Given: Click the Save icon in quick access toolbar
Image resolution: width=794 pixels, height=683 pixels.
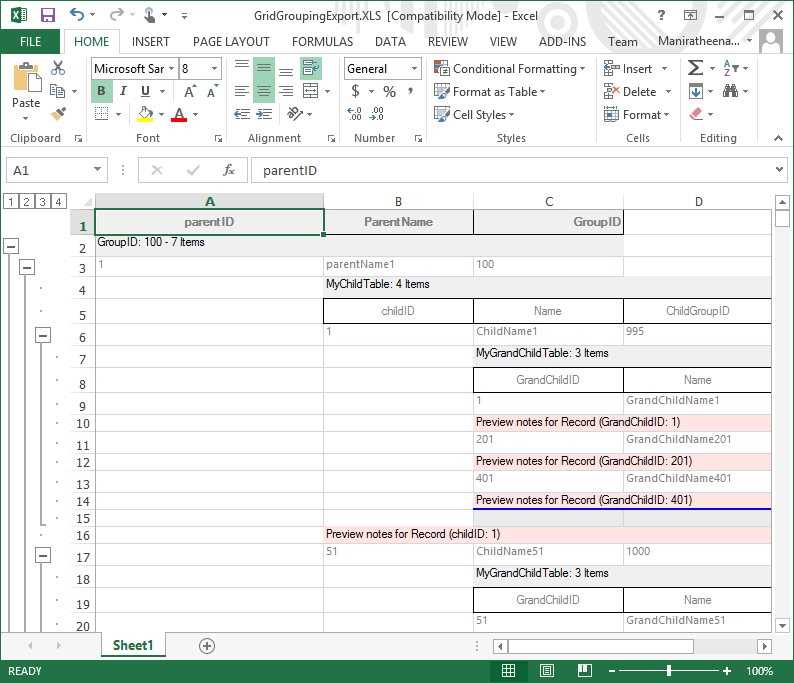Looking at the screenshot, I should point(47,15).
